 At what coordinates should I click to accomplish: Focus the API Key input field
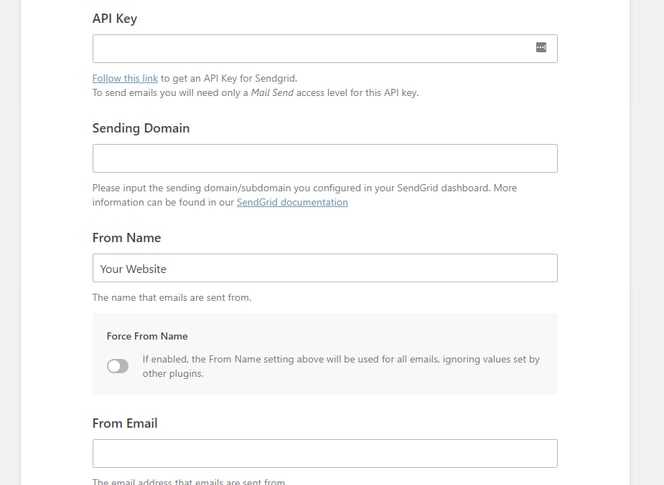click(310, 48)
